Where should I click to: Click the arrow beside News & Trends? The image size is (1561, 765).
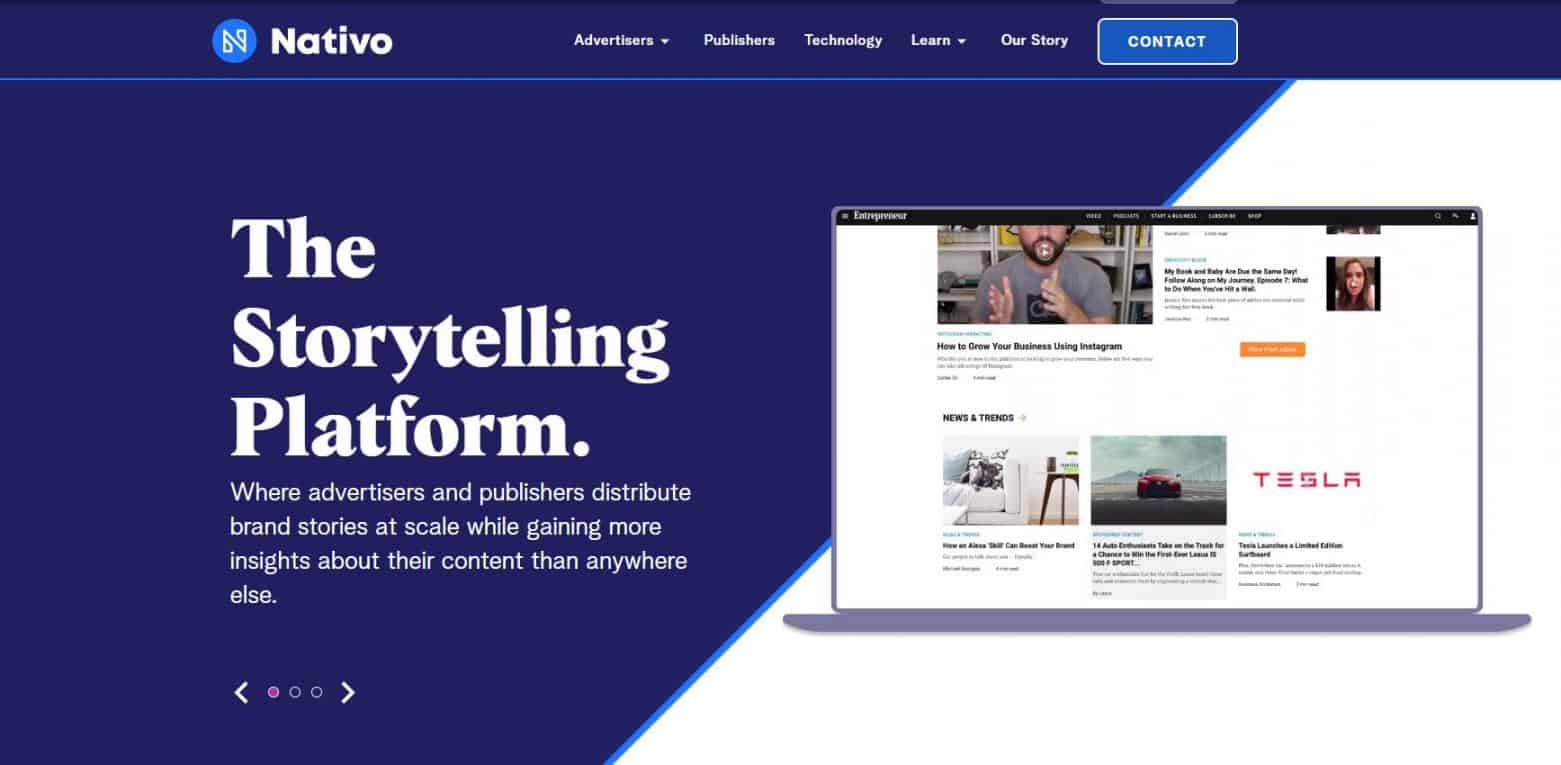1022,418
